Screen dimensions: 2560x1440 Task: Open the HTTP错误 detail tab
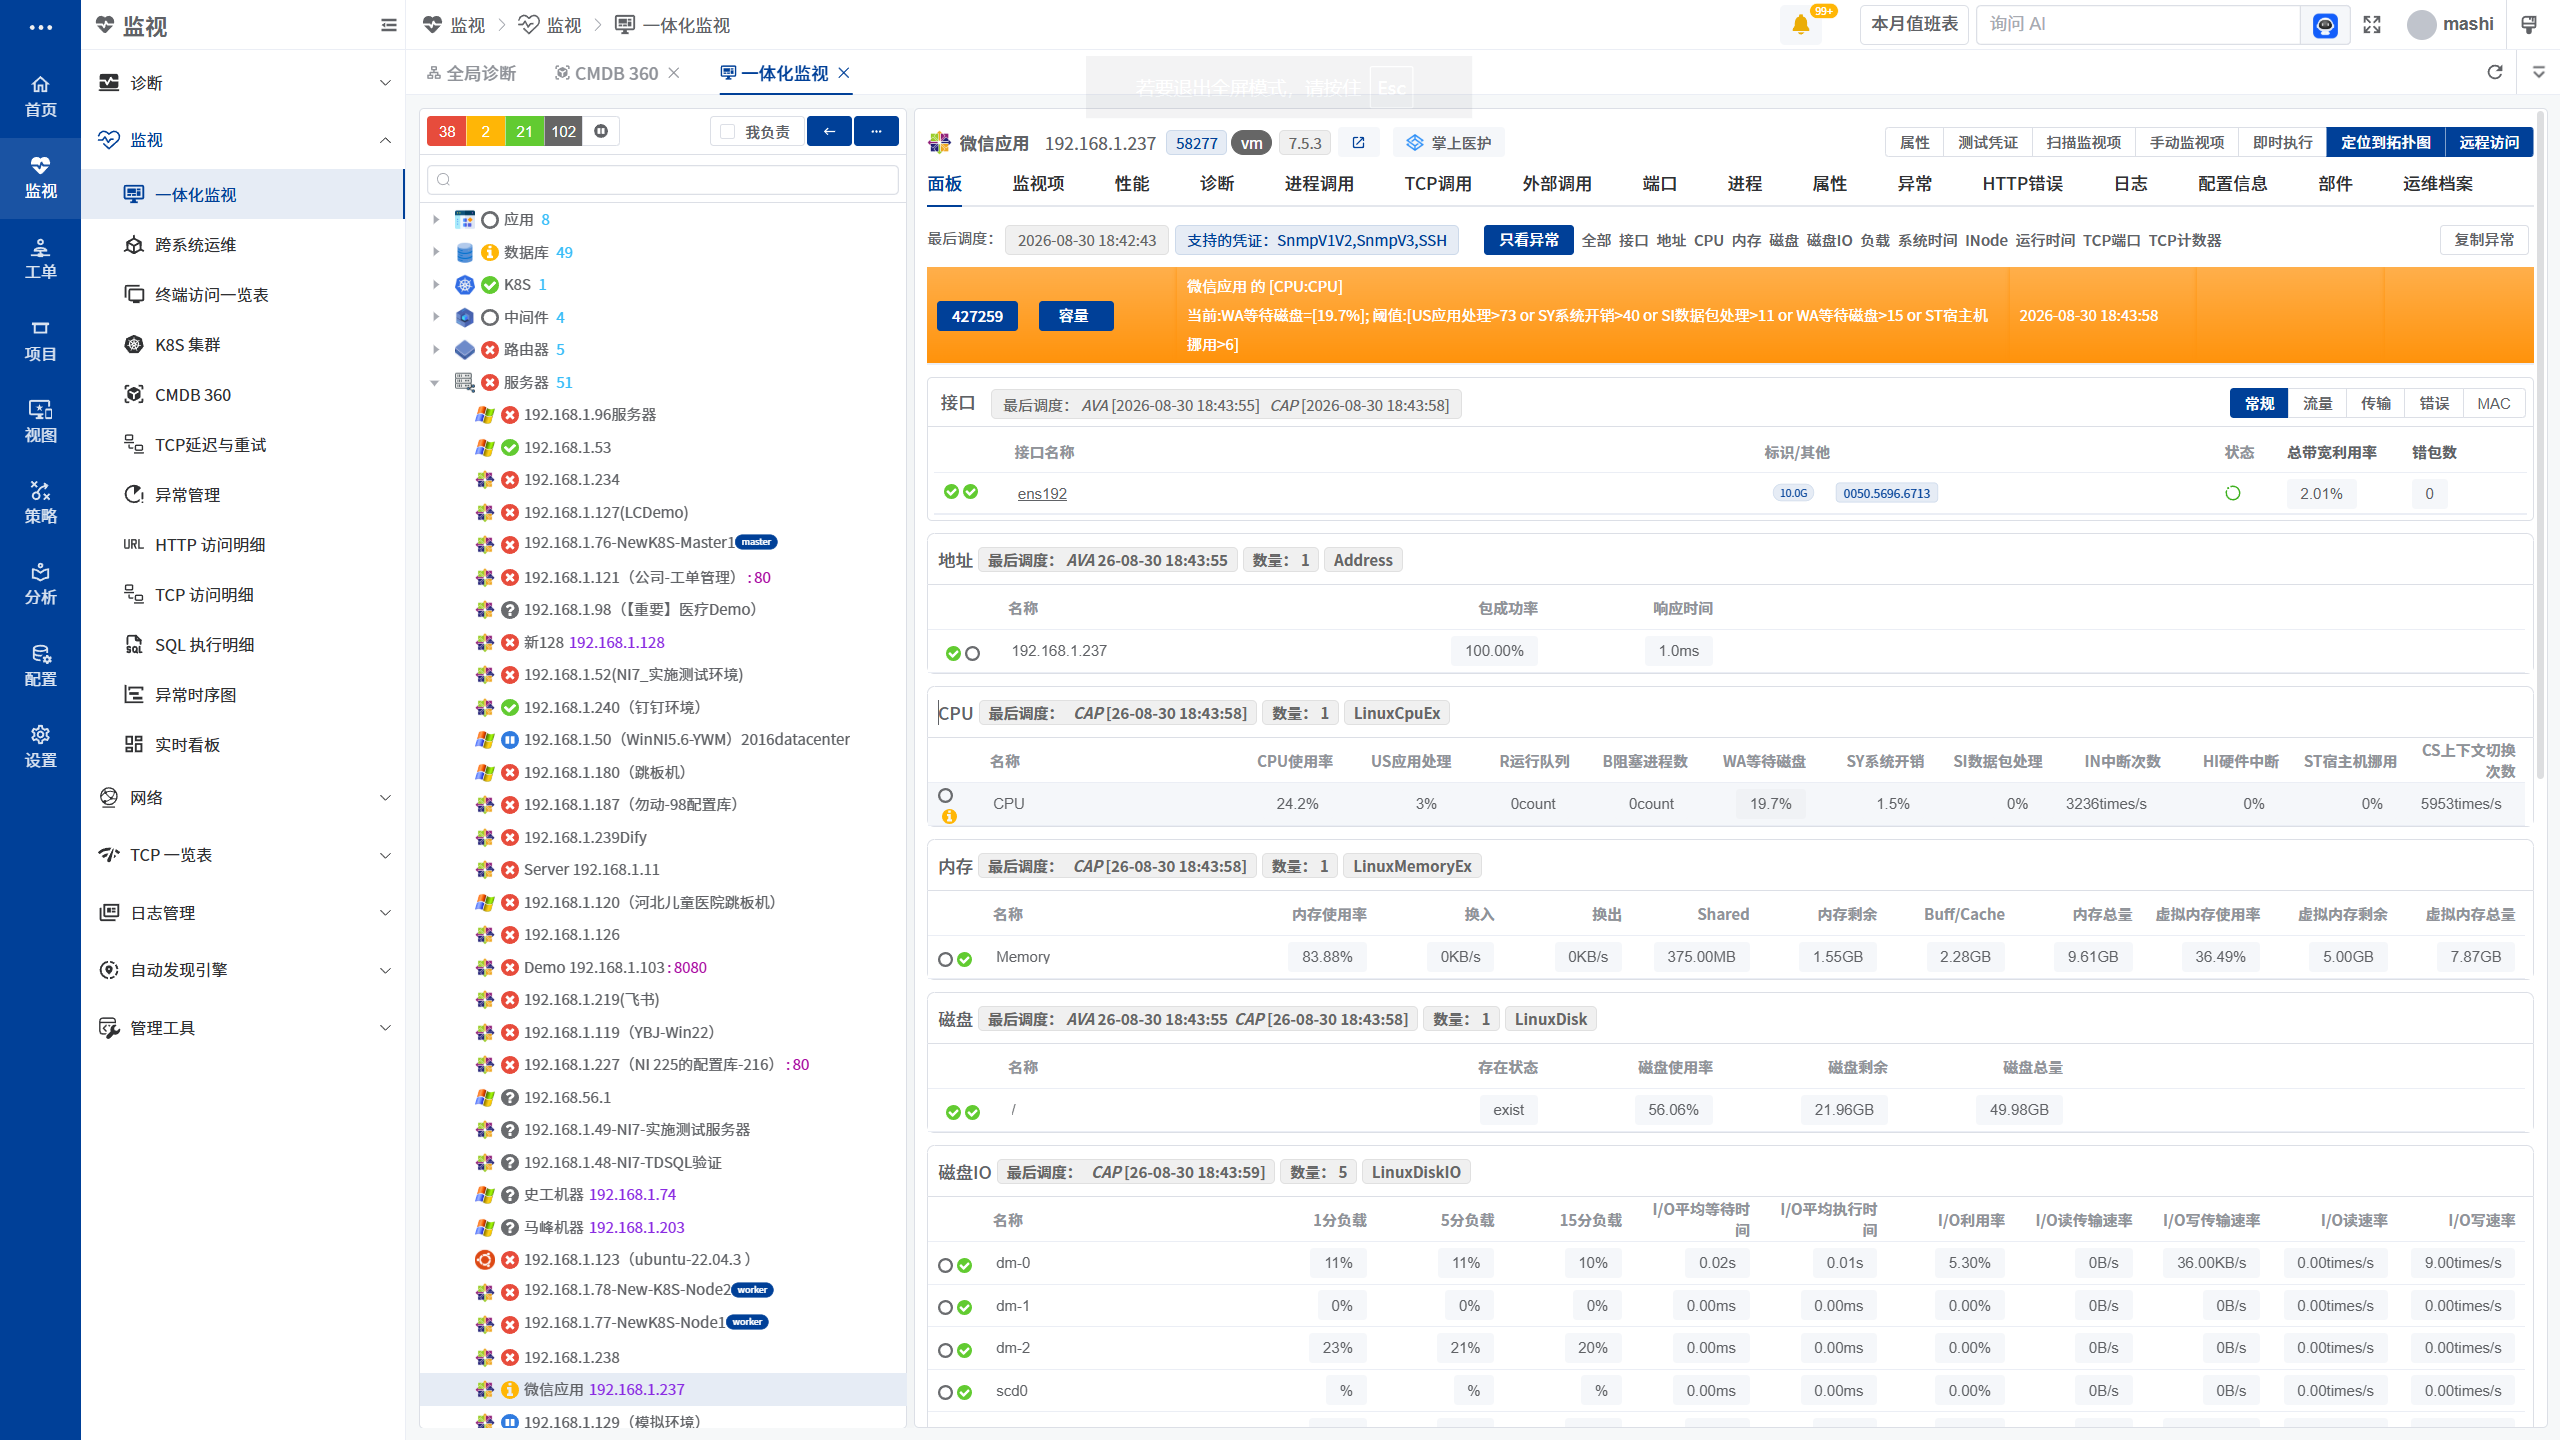pos(2023,183)
